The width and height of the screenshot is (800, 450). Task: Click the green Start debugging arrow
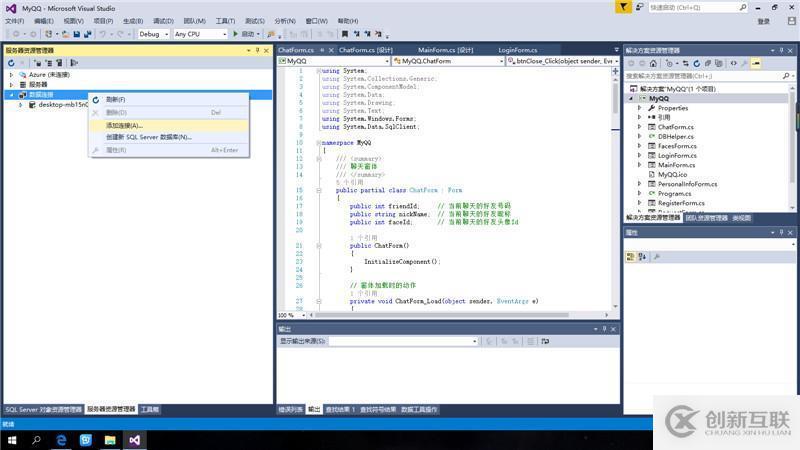pyautogui.click(x=235, y=34)
